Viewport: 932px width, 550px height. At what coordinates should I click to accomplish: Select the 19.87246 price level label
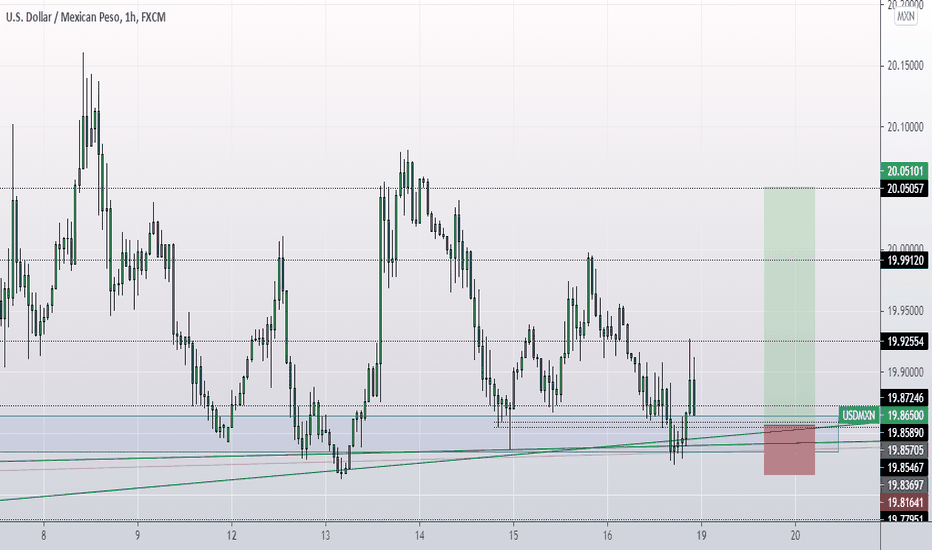point(904,398)
